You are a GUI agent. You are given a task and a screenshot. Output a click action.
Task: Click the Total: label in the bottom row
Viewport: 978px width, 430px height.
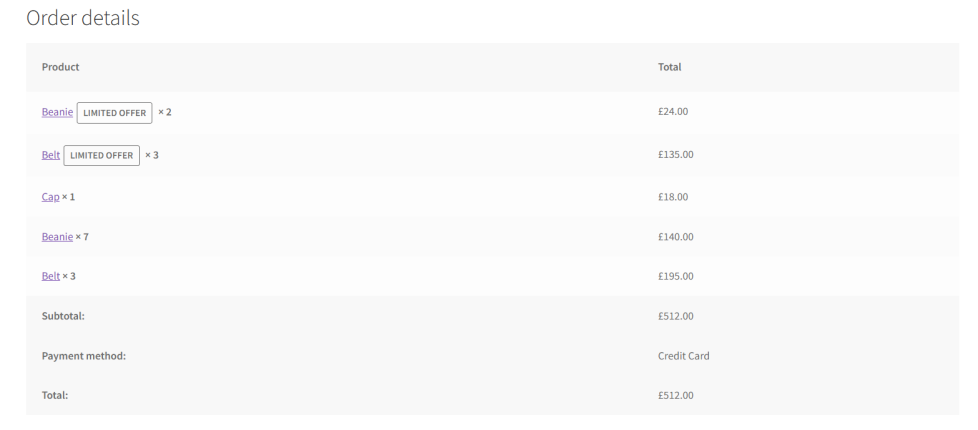[55, 395]
